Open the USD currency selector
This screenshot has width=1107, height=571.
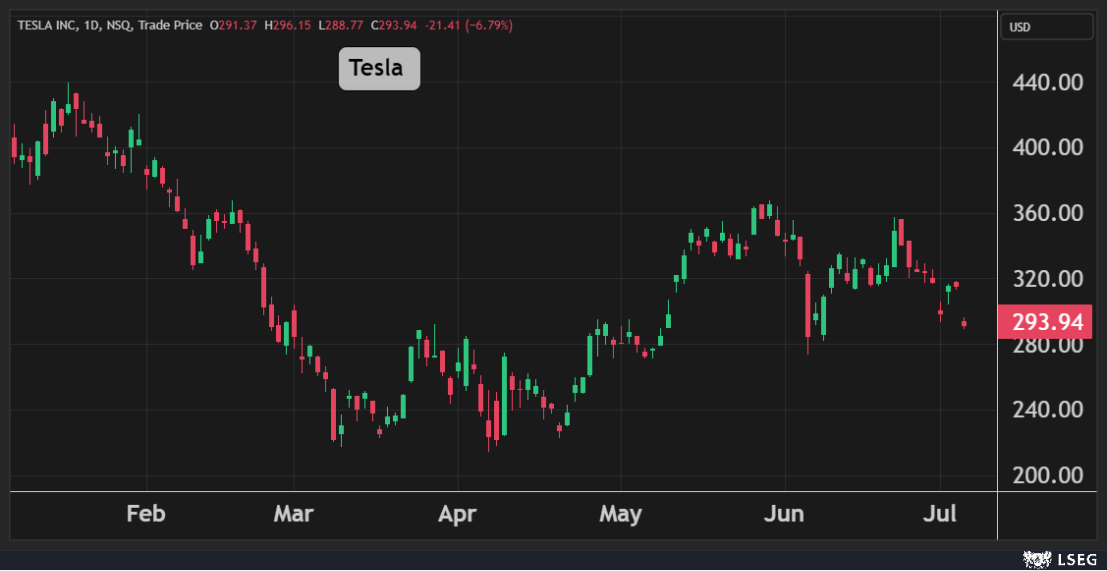click(x=1020, y=27)
